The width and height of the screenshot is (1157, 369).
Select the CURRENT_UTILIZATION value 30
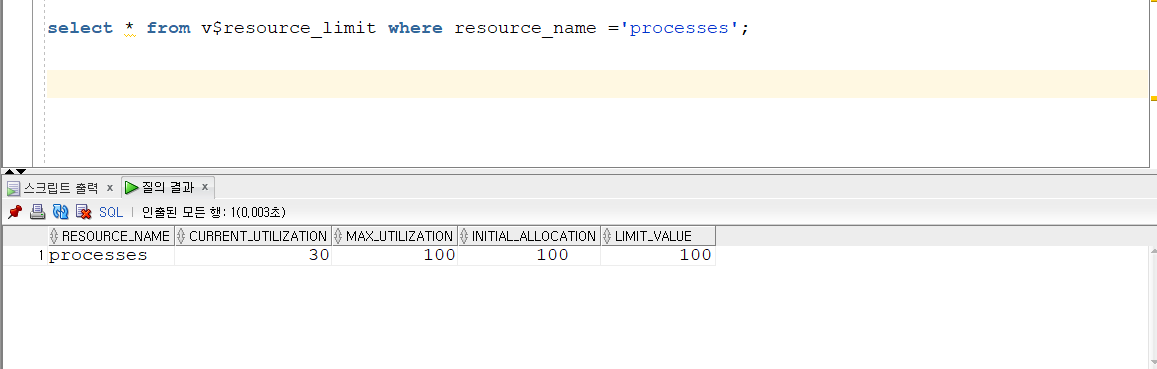(253, 255)
